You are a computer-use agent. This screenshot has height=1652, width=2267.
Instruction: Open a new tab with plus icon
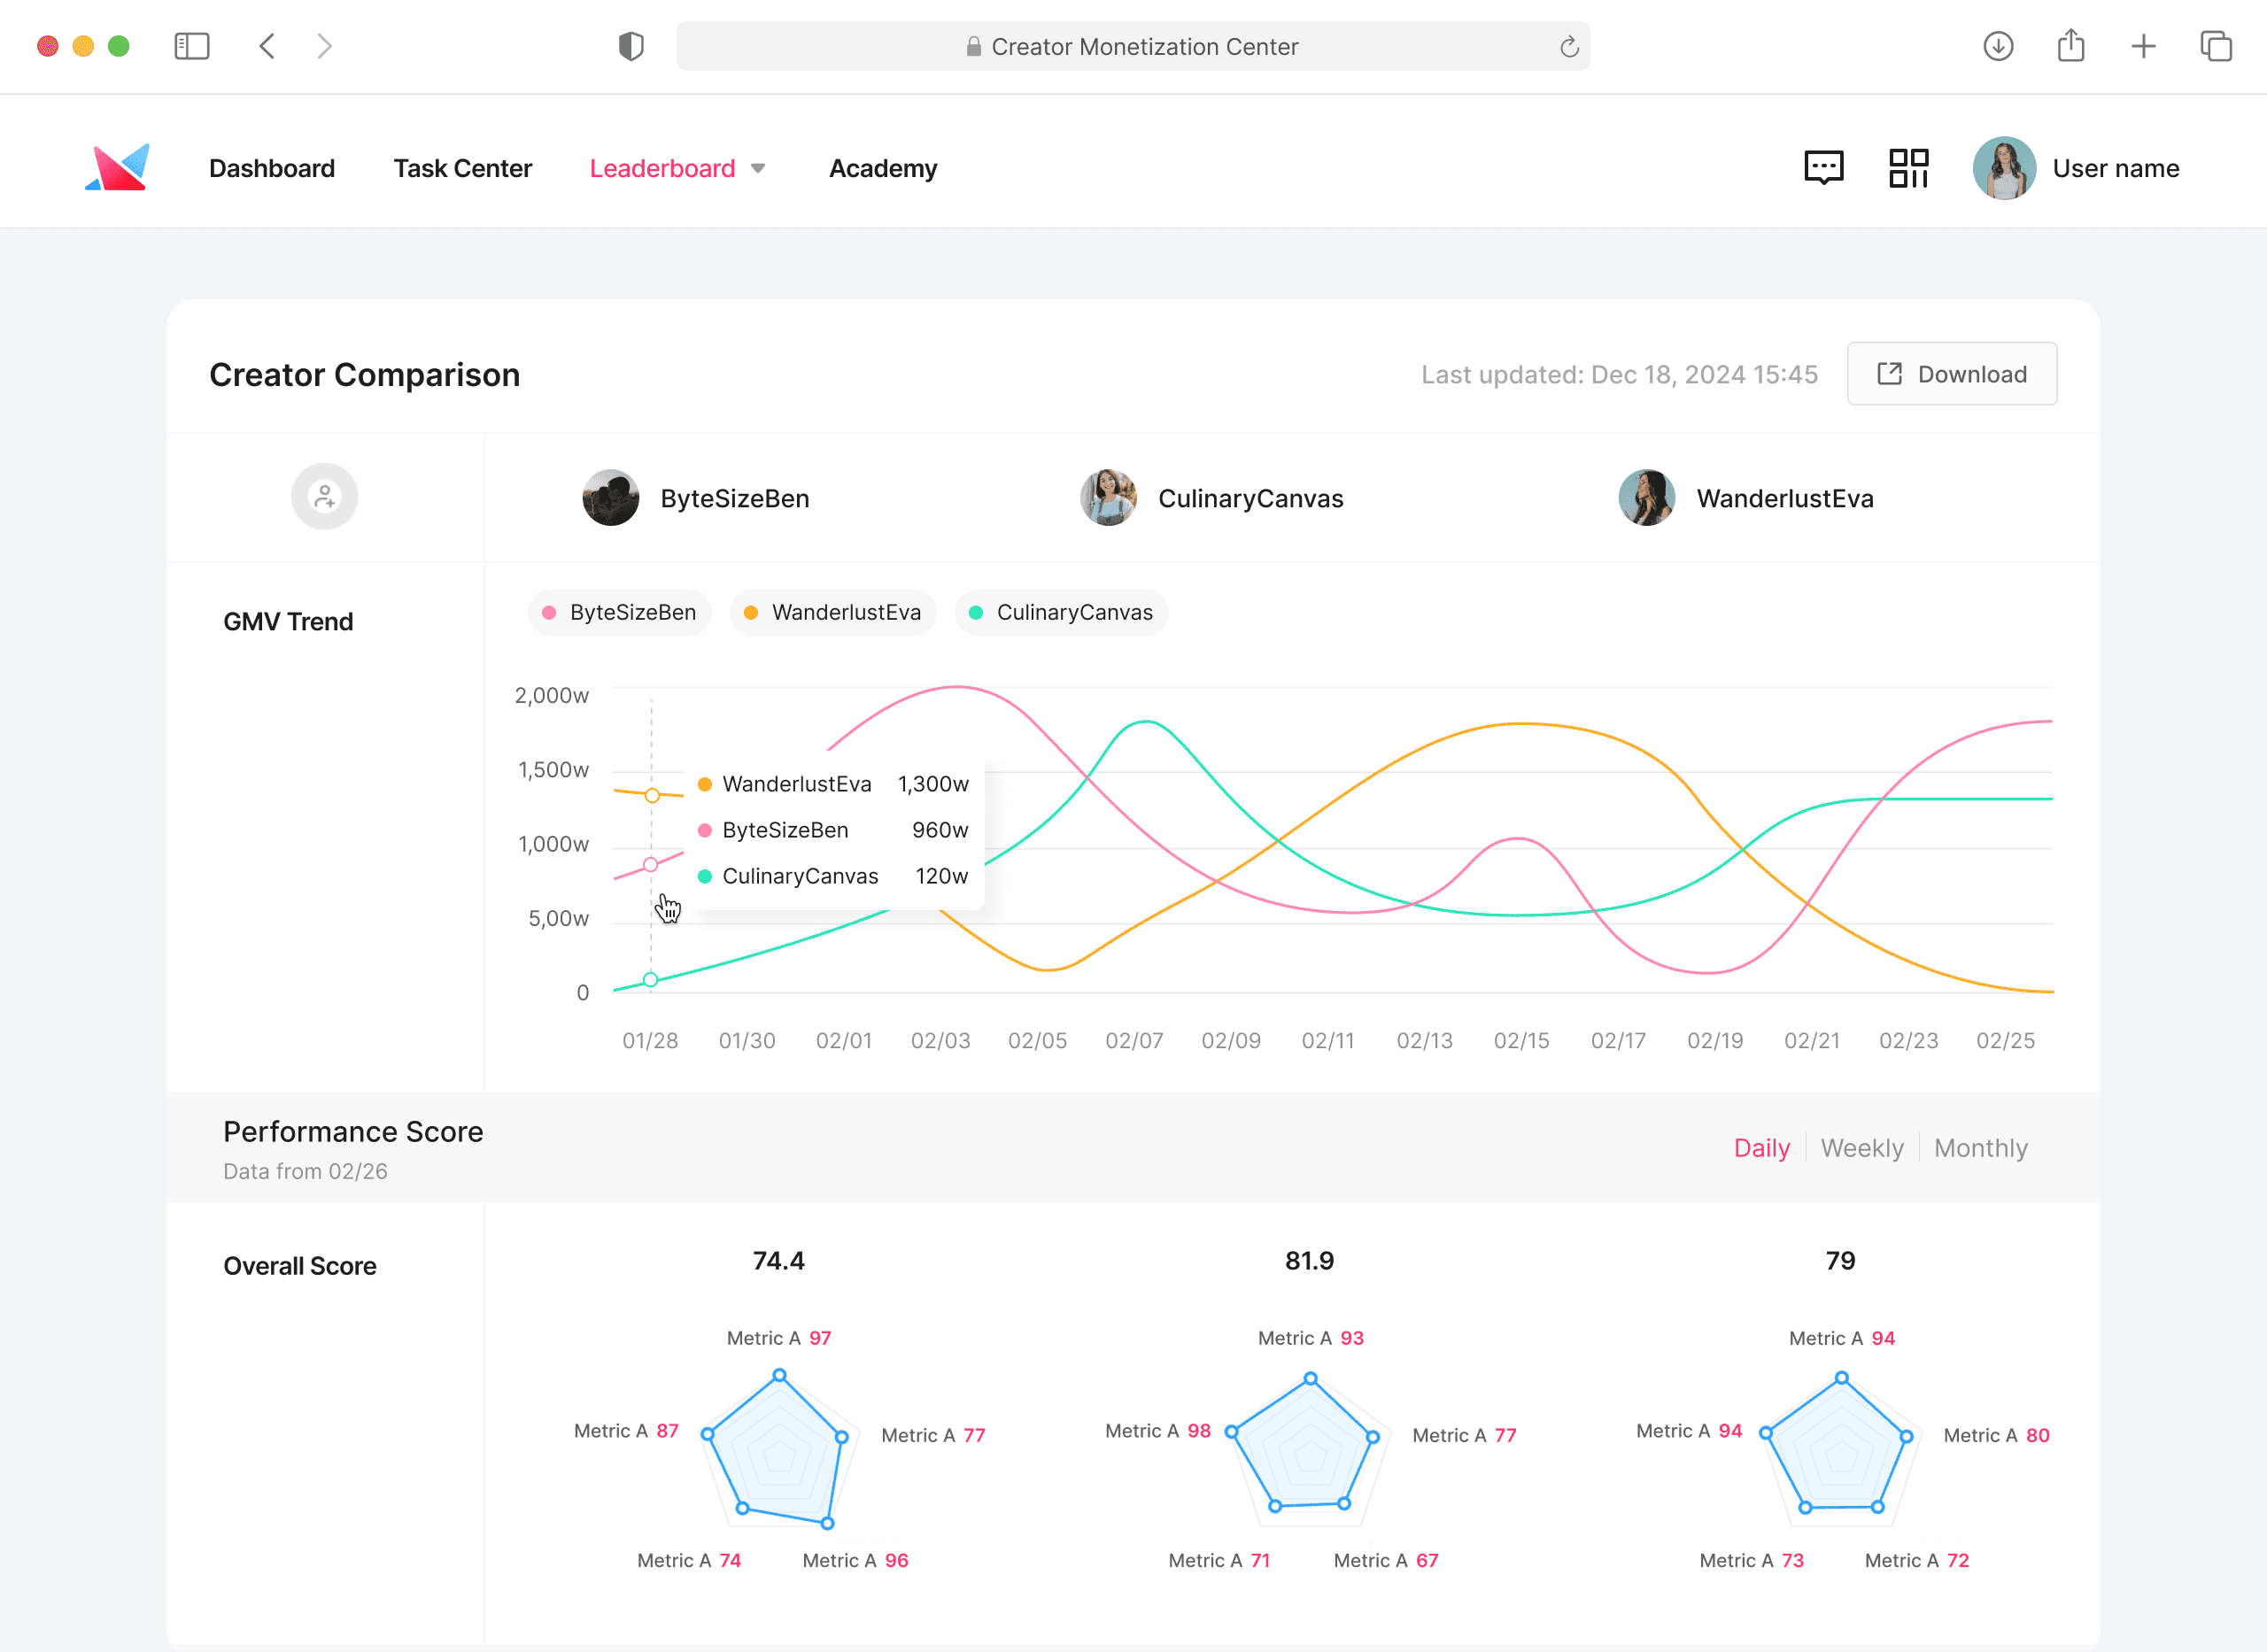(x=2142, y=46)
